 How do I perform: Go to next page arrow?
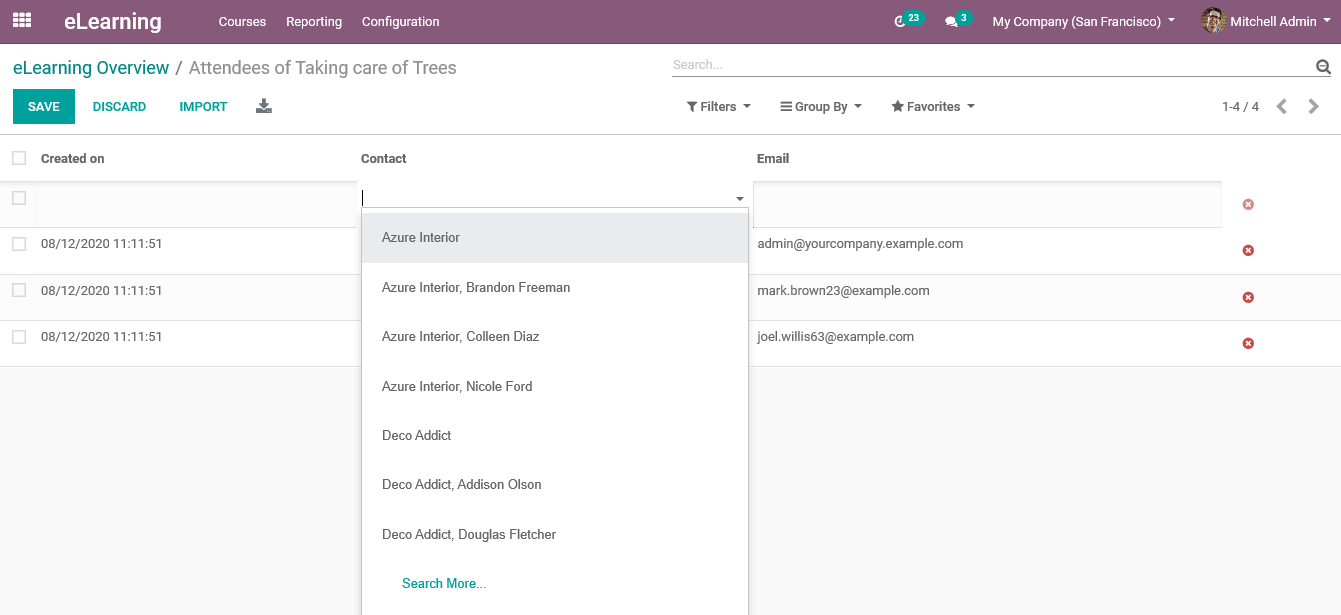[x=1314, y=106]
